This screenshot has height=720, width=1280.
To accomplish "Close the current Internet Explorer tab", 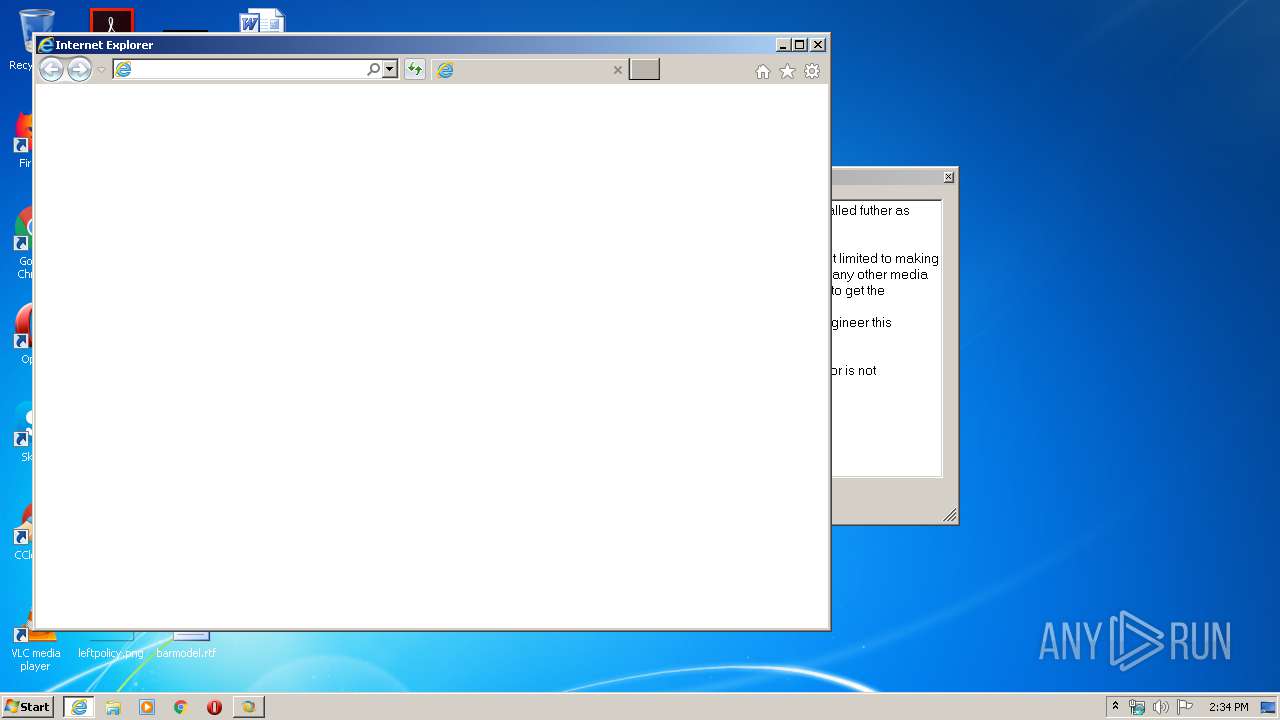I will 618,70.
